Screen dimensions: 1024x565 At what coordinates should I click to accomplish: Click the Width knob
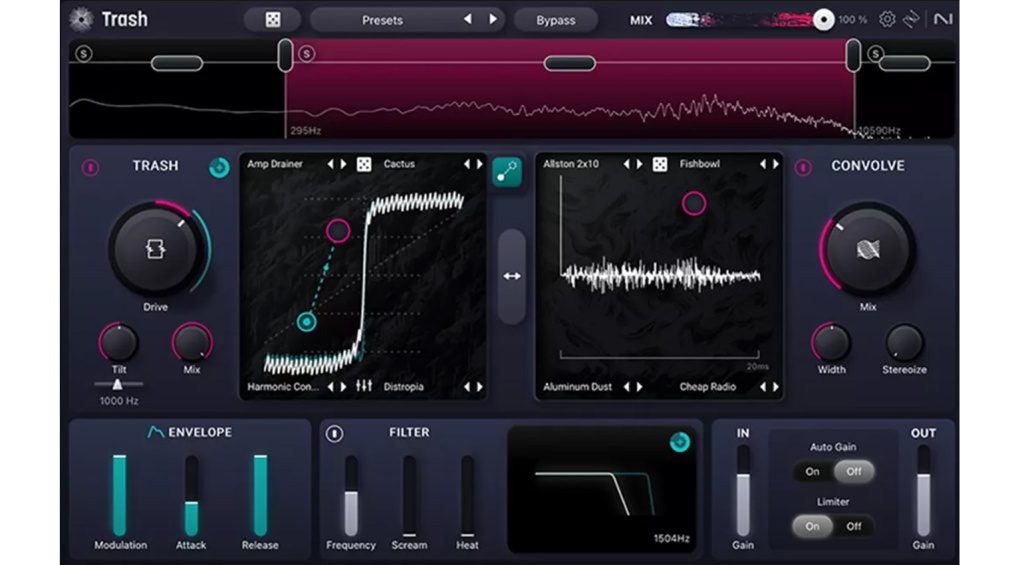coord(831,342)
